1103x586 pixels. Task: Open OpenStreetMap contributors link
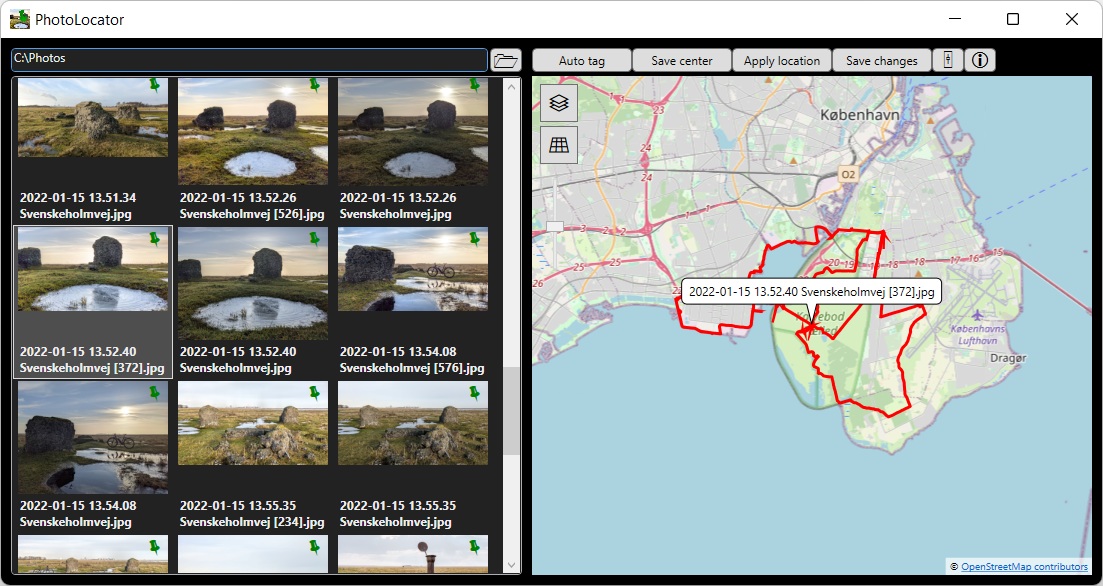pyautogui.click(x=1024, y=567)
